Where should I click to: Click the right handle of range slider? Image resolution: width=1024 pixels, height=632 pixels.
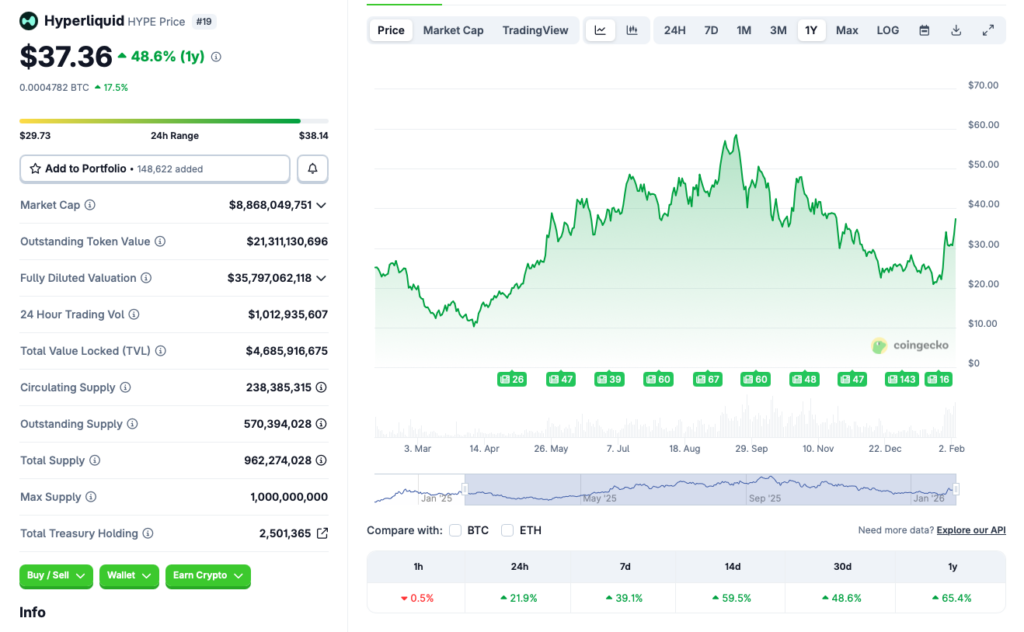(956, 489)
